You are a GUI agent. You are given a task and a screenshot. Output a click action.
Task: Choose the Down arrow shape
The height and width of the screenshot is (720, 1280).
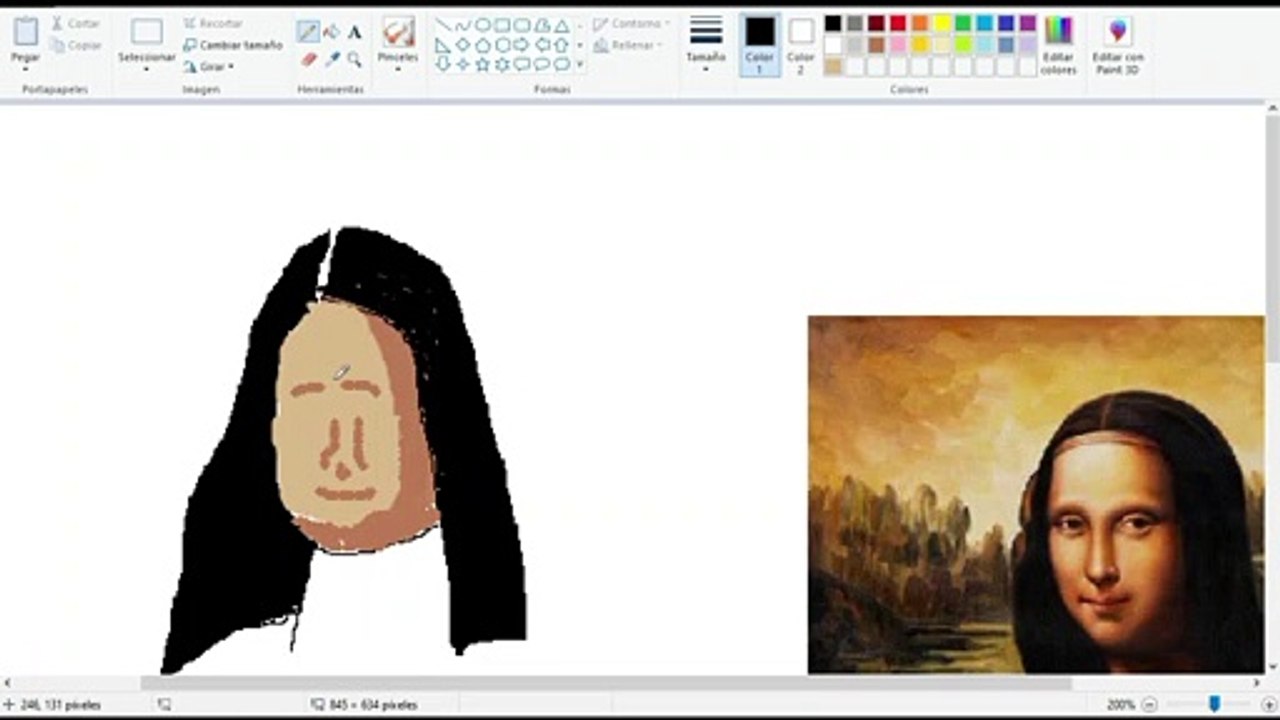click(443, 64)
